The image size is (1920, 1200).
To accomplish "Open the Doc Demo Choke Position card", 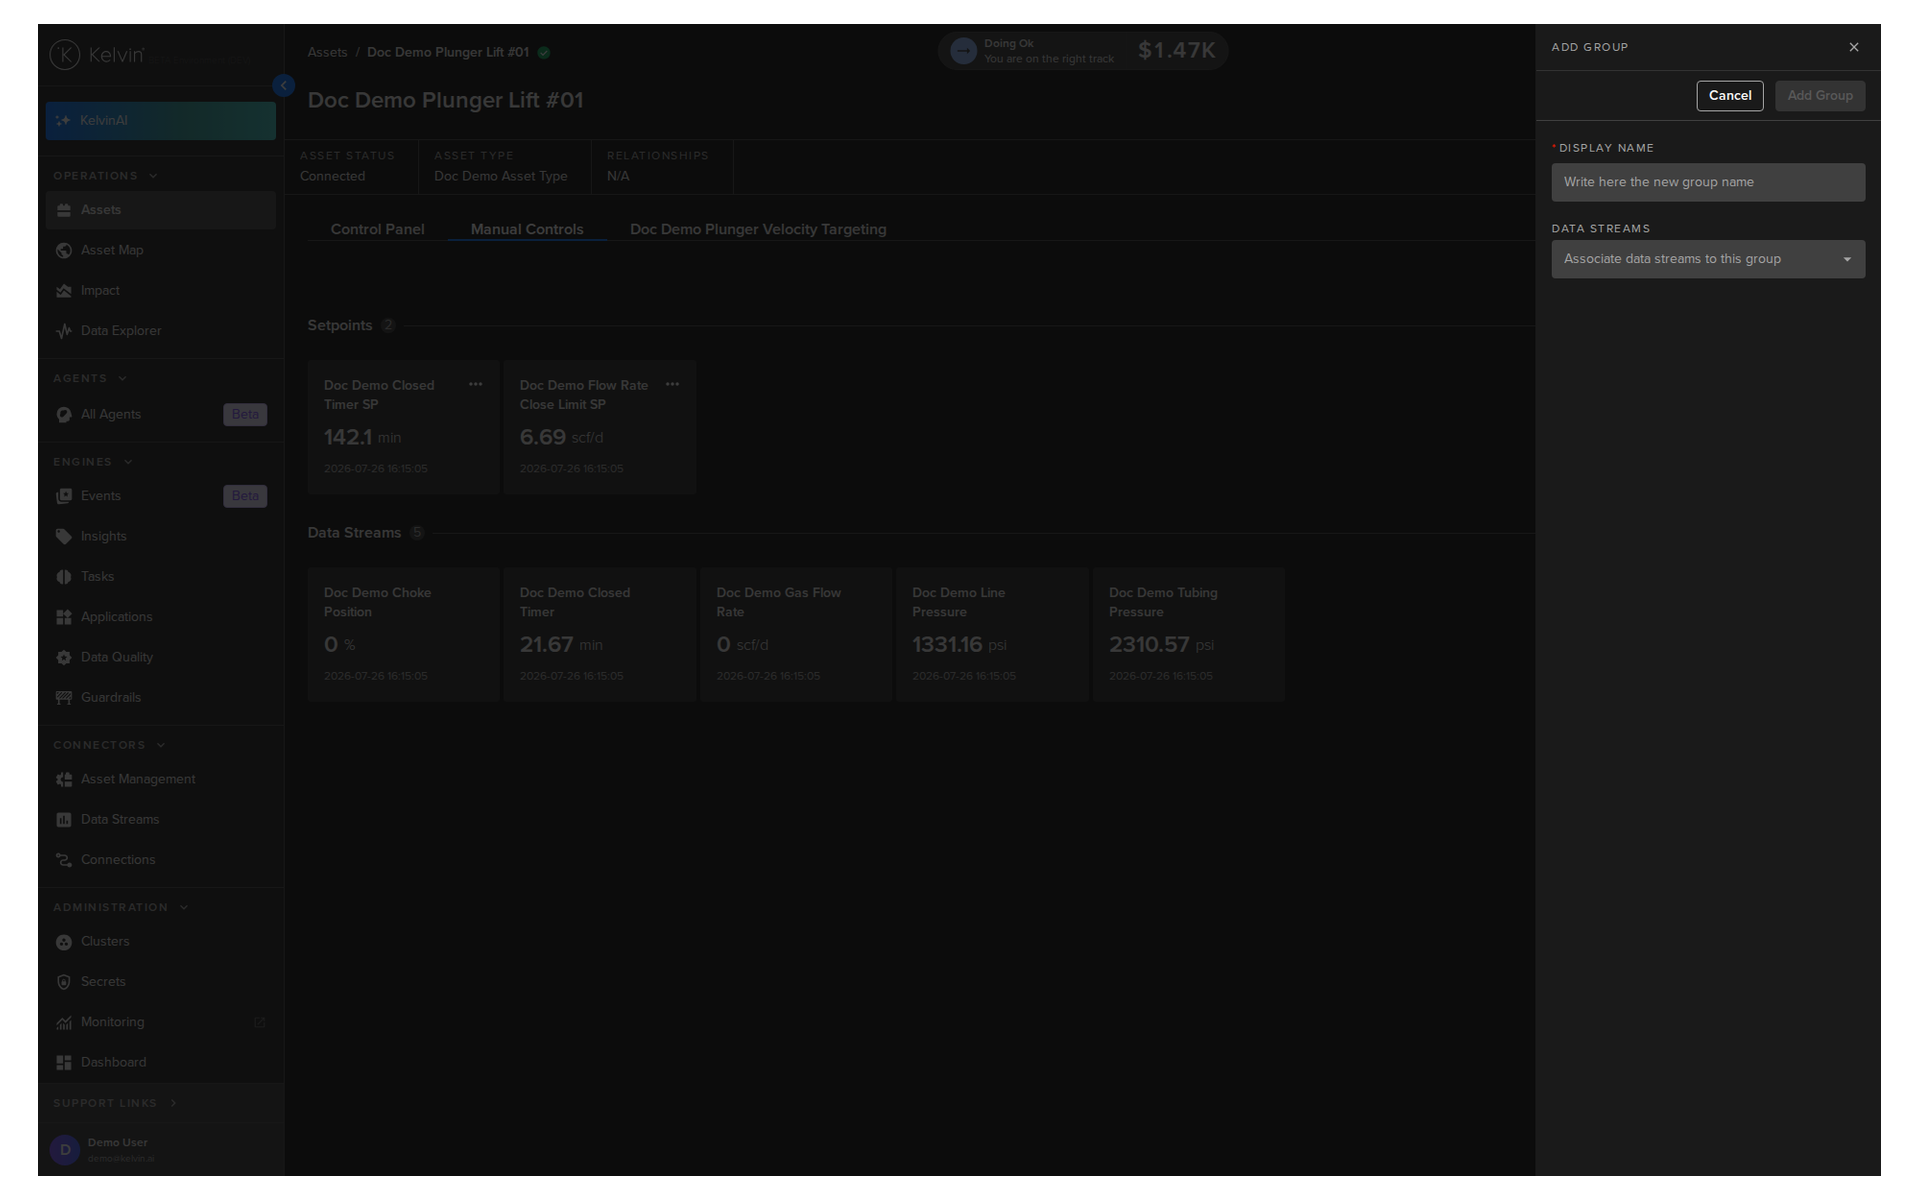I will [x=403, y=635].
